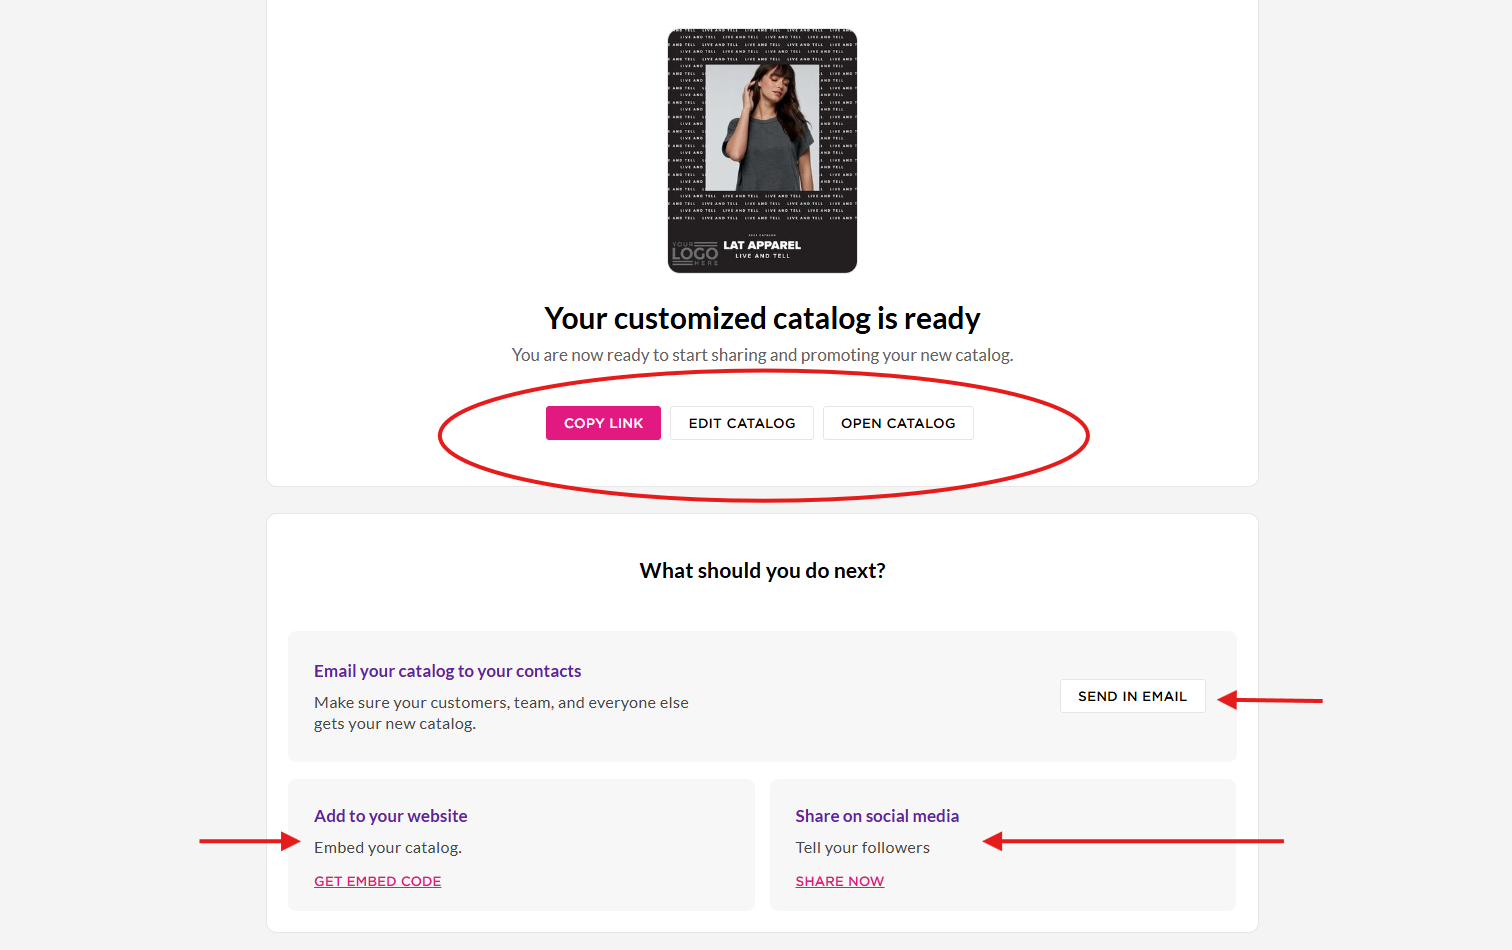The height and width of the screenshot is (950, 1512).
Task: Click the email sharing card panel
Action: 762,694
